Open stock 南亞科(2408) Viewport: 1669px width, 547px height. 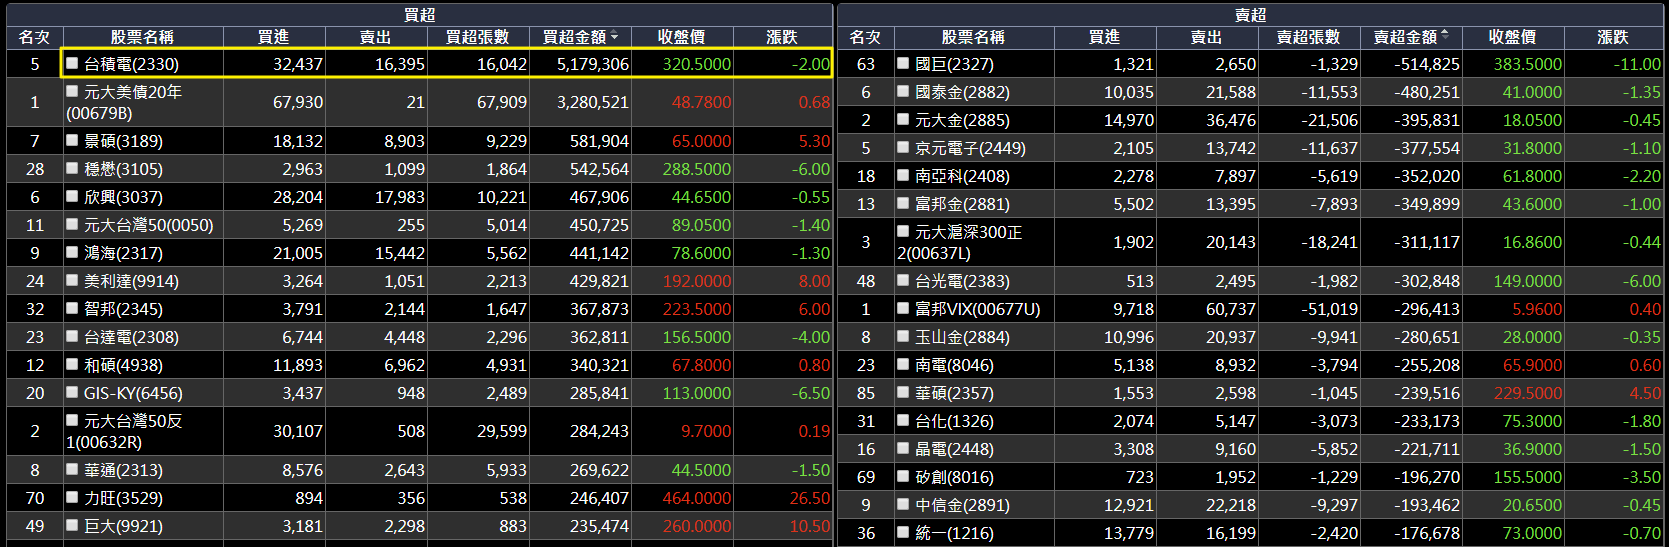tap(962, 176)
